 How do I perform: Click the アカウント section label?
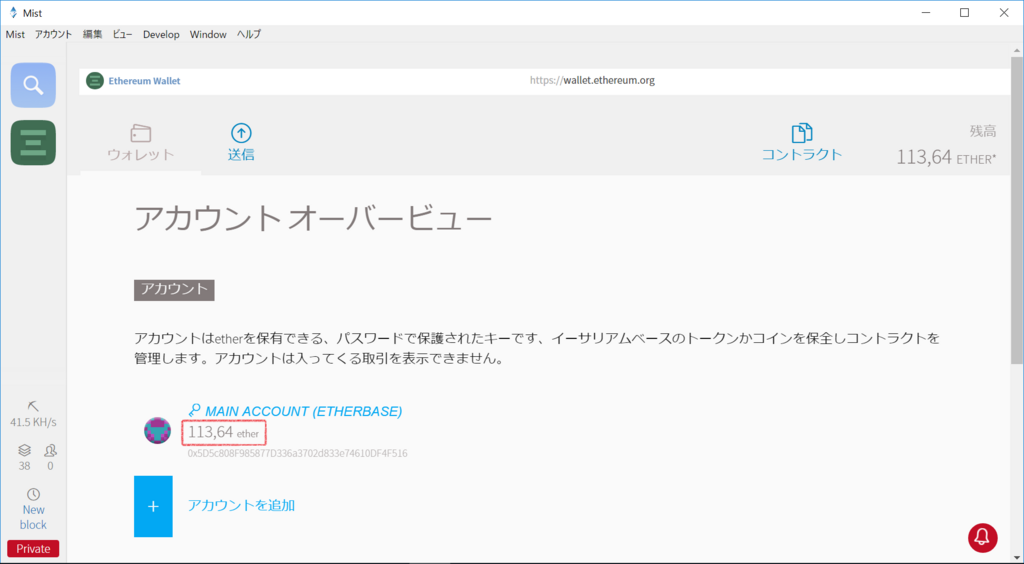(x=174, y=290)
